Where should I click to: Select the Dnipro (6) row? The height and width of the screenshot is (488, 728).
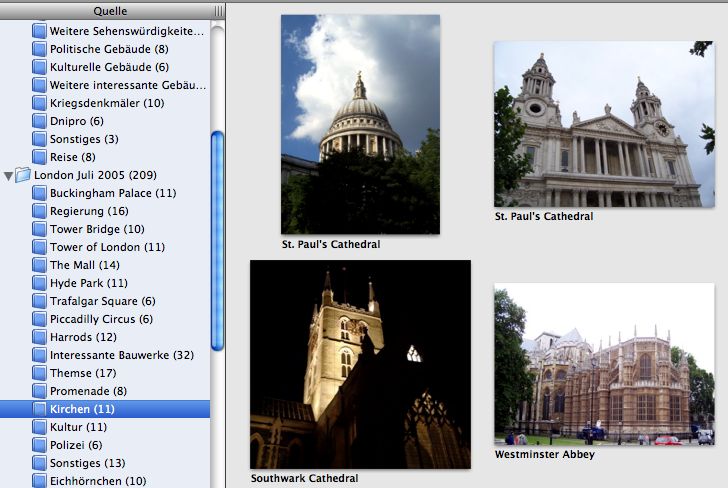point(105,121)
